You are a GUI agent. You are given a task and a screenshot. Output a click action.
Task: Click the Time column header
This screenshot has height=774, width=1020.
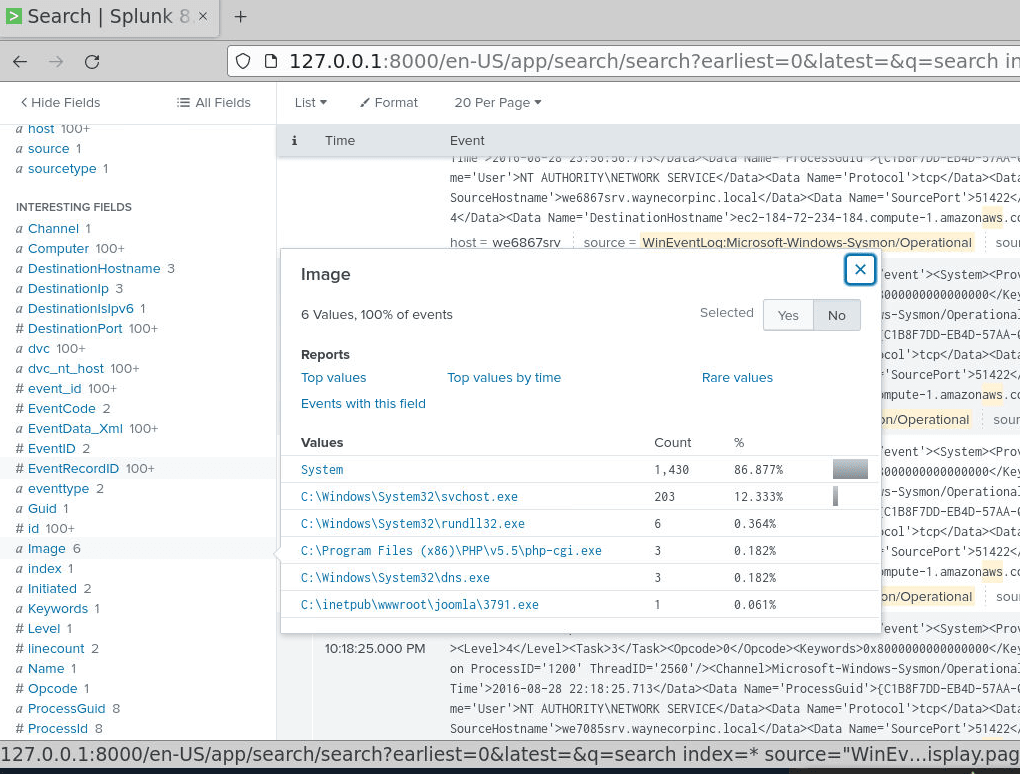pyautogui.click(x=340, y=140)
